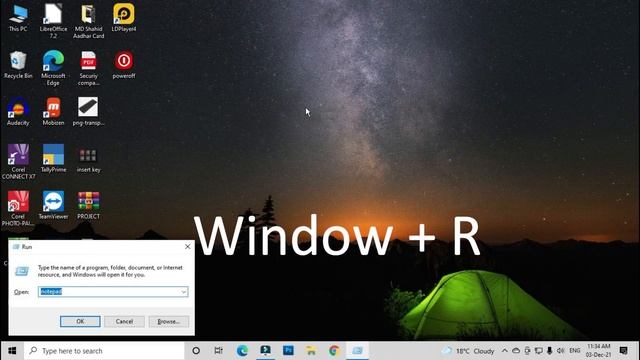Open the 18°C Cloudy weather widget
The width and height of the screenshot is (640, 360).
468,351
